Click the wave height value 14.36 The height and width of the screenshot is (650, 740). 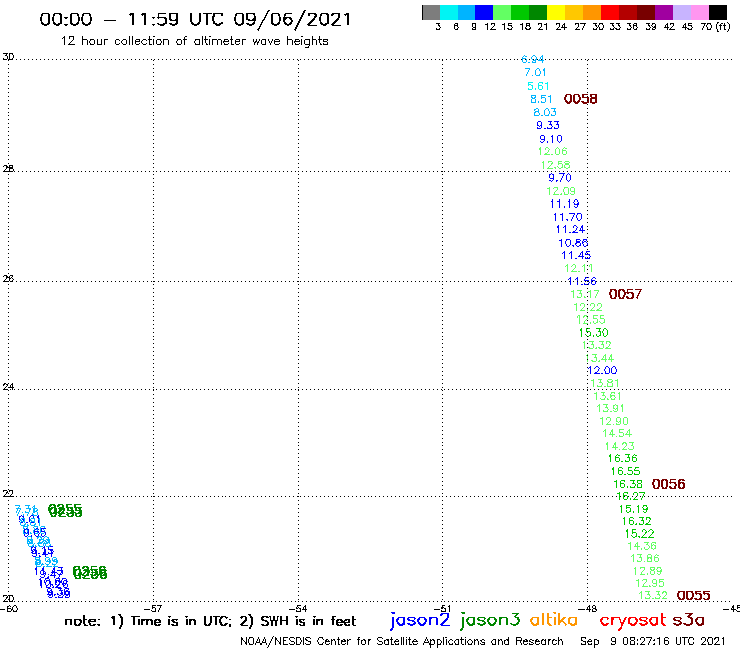point(642,546)
